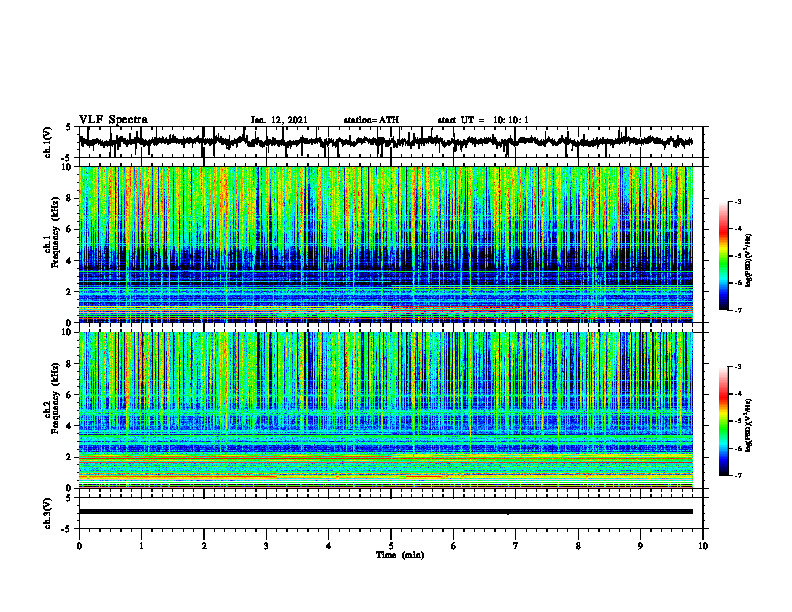Screen dimensions: 792x612
Task: Select the "start UT = 10:10:1" text
Action: click(483, 120)
